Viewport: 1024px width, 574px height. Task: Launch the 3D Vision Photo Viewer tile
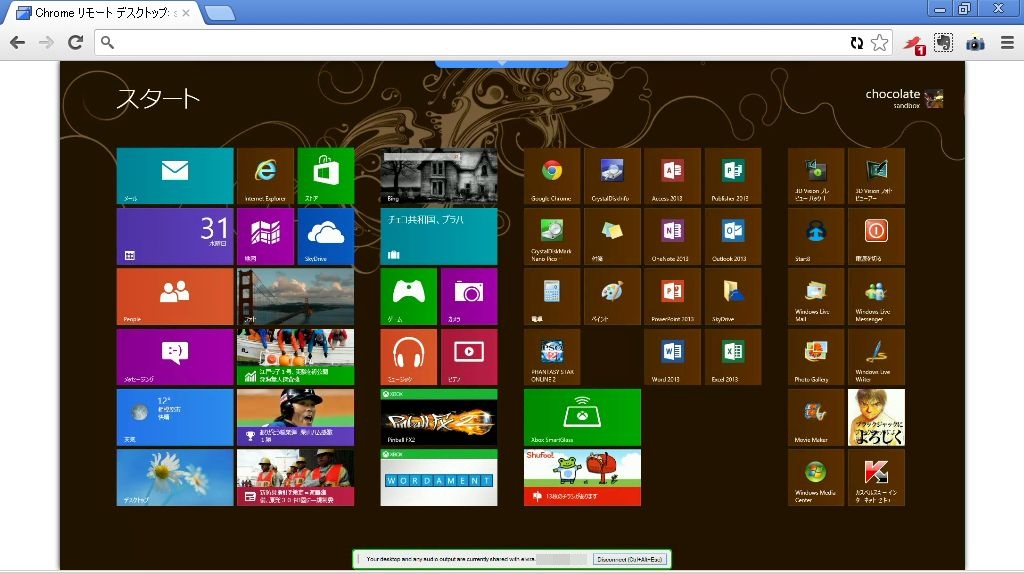coord(876,176)
